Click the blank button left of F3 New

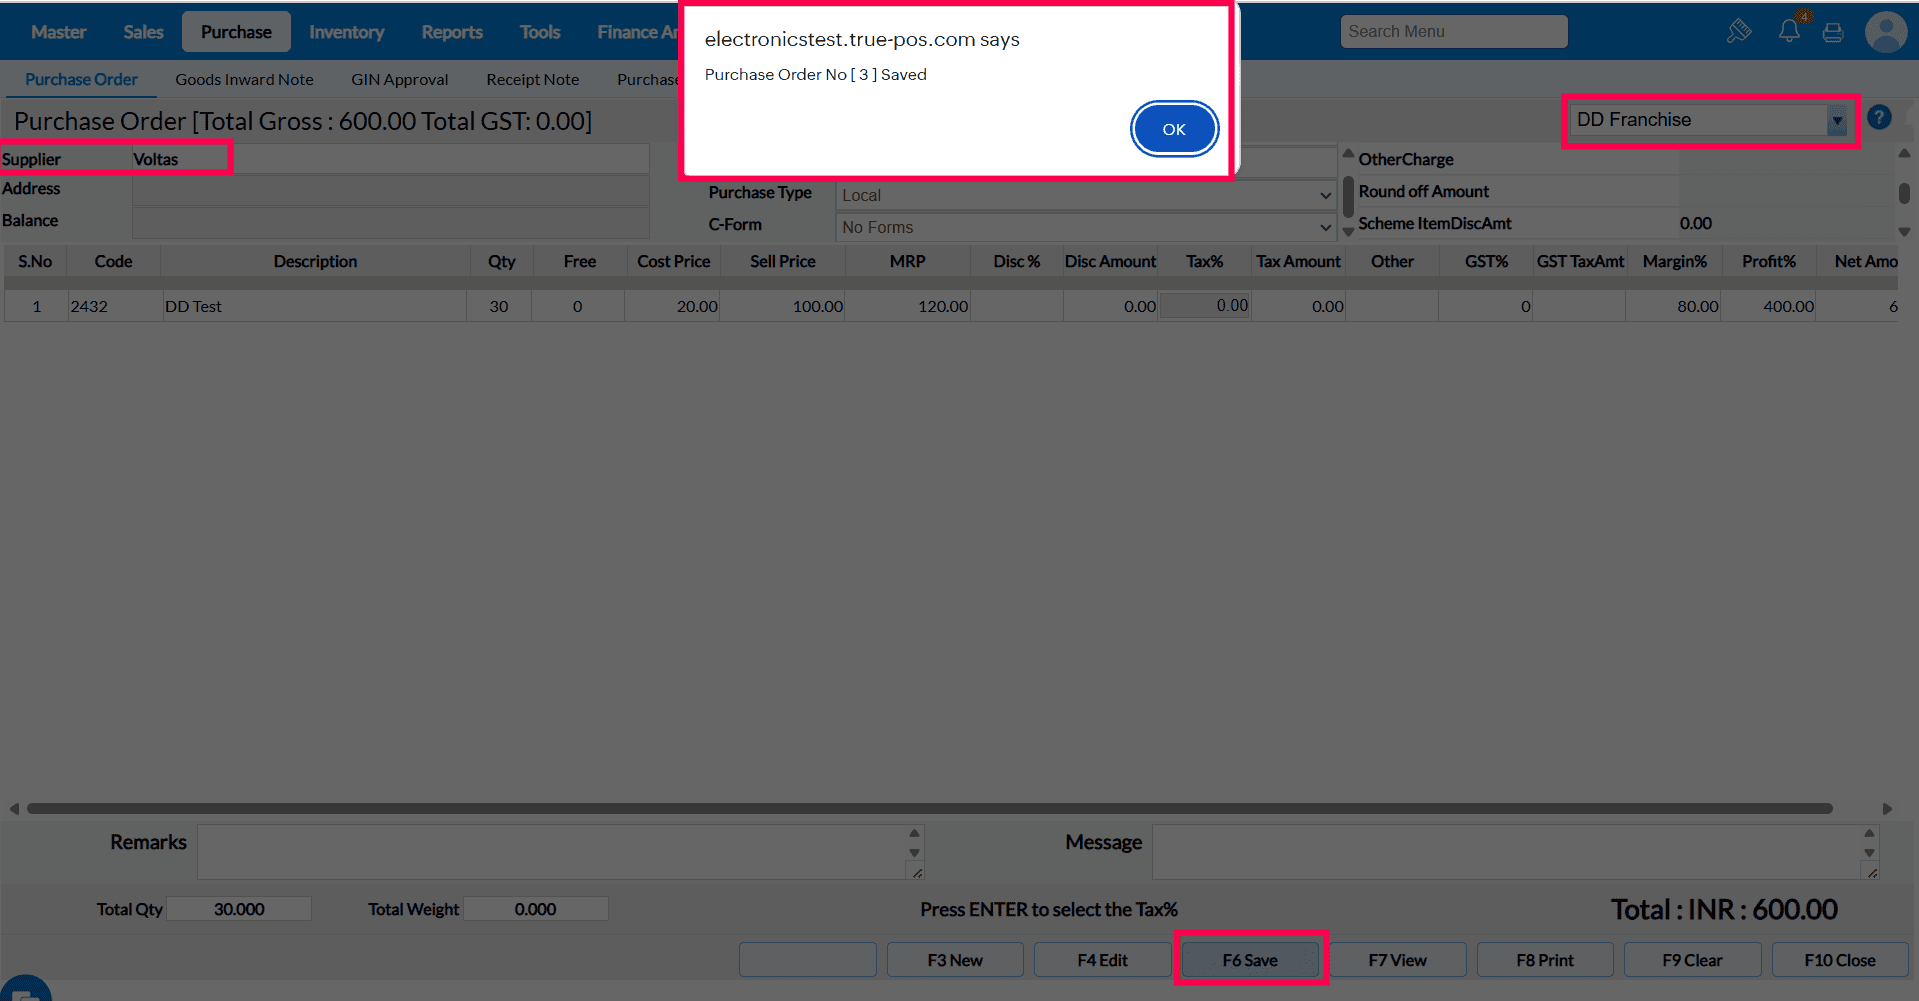(x=808, y=960)
